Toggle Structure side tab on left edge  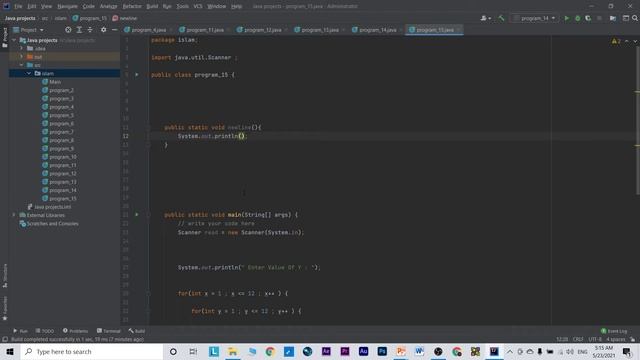point(5,276)
